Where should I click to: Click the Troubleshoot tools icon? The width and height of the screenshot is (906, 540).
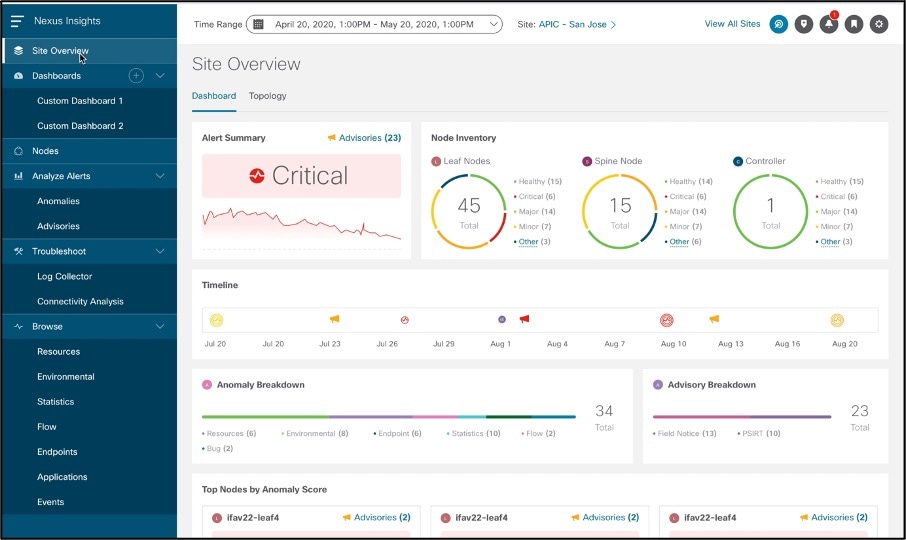click(18, 251)
